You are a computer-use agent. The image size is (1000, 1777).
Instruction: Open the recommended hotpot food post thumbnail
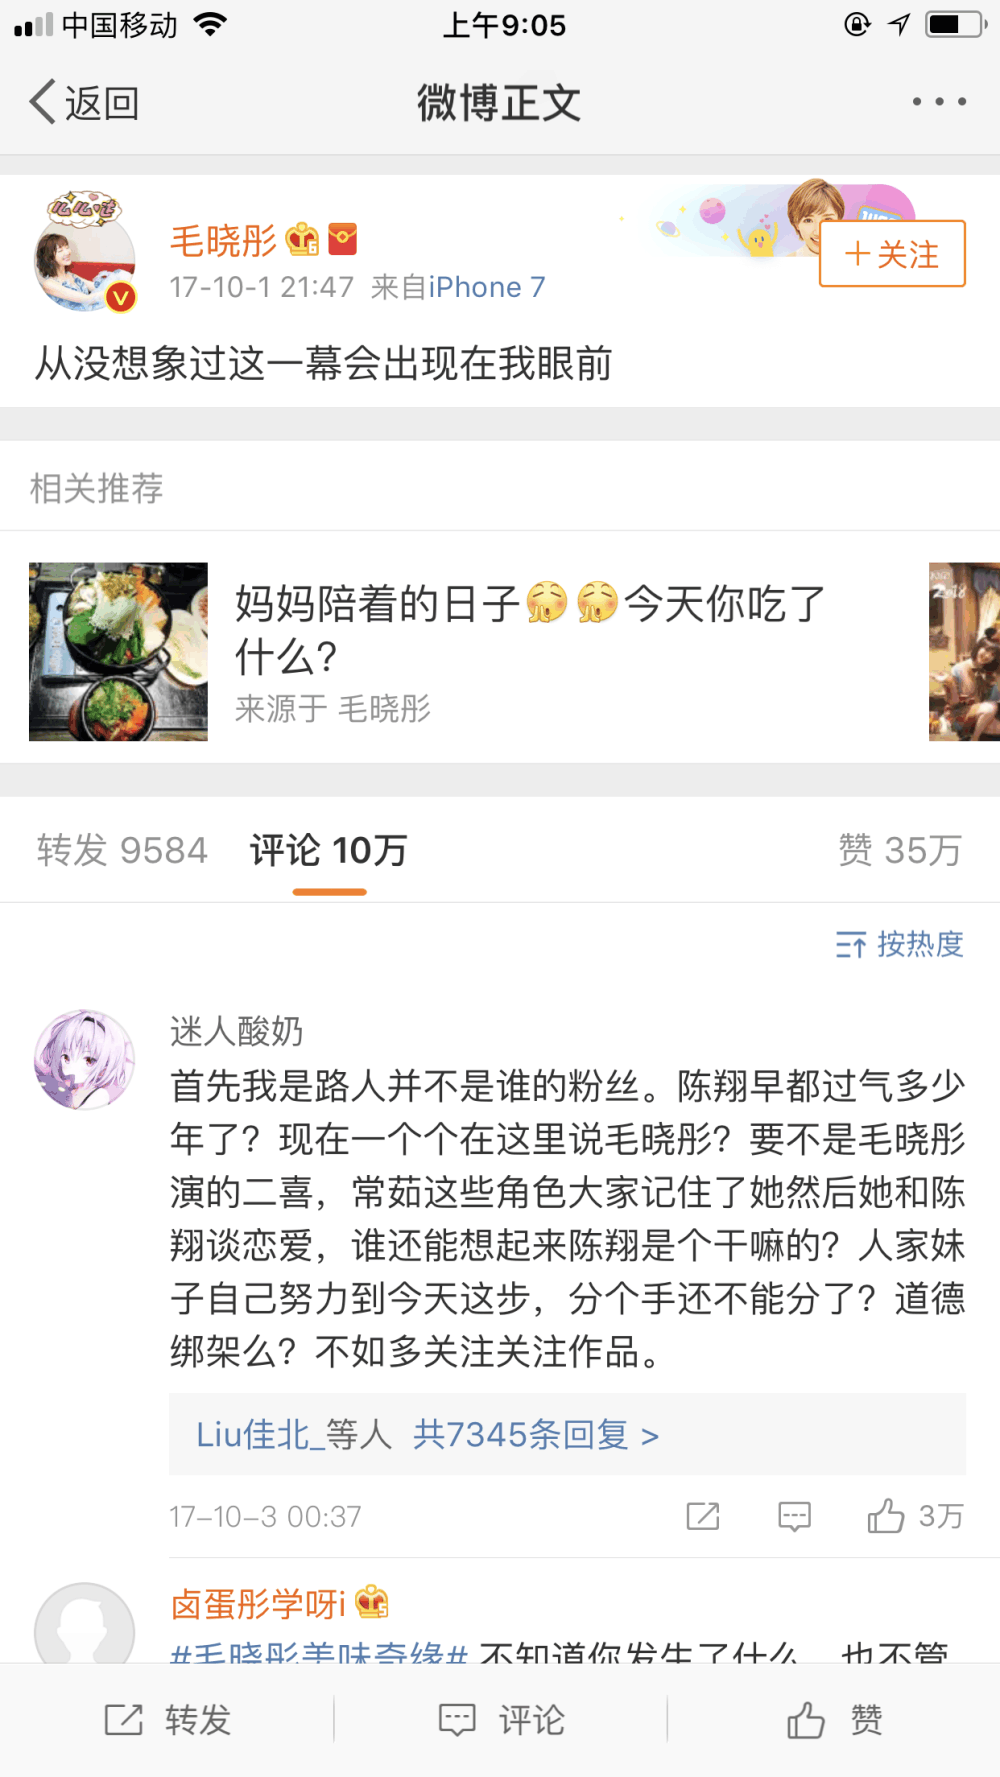click(118, 652)
